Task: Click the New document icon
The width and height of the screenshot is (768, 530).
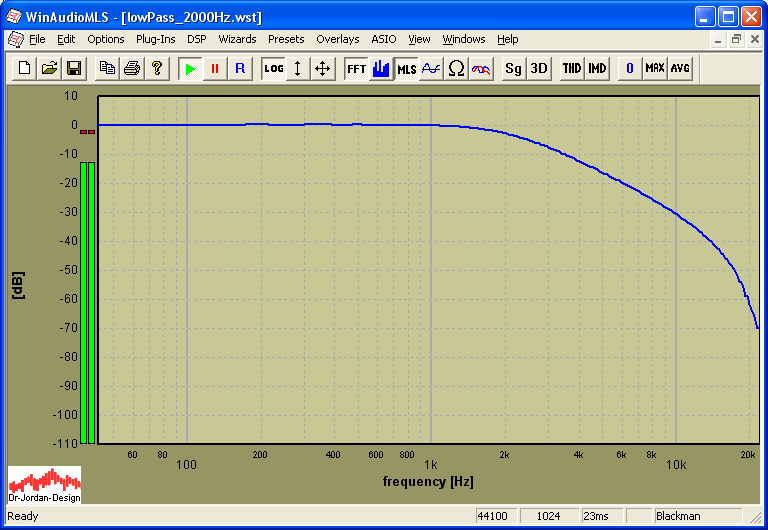Action: point(24,68)
